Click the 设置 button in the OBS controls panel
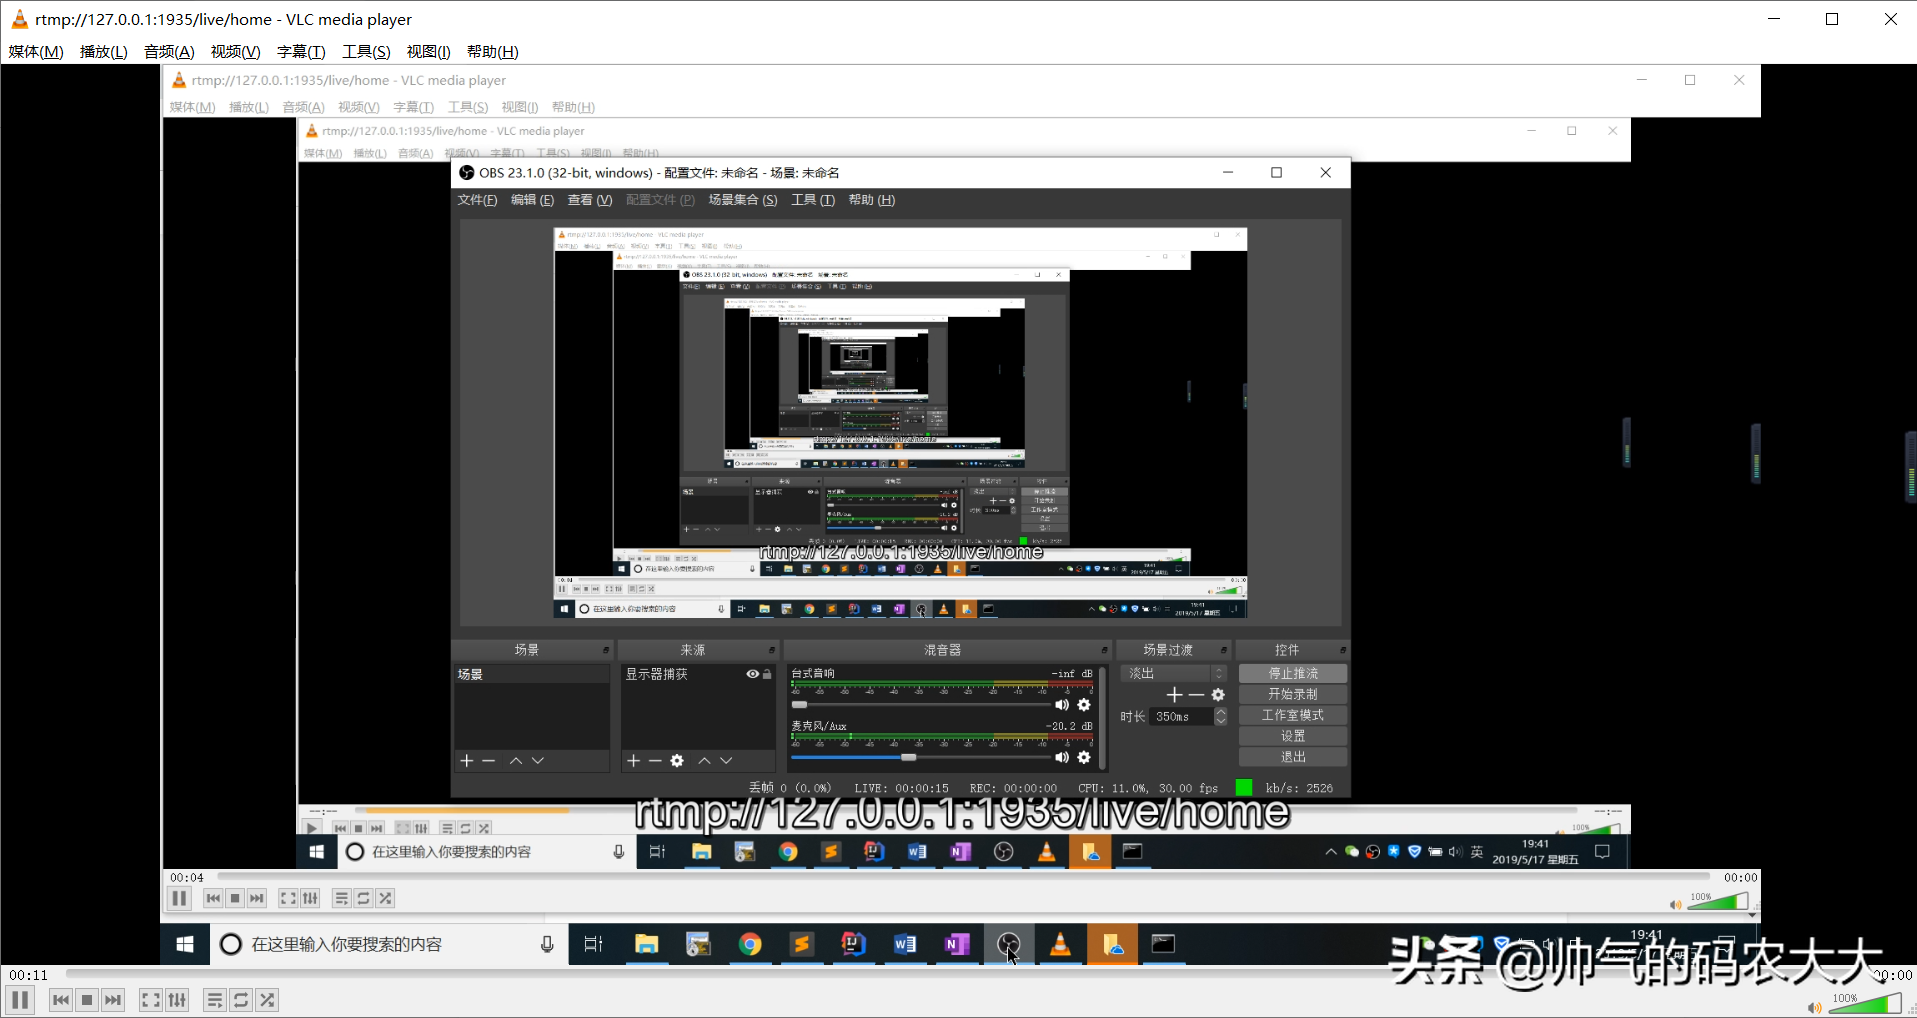This screenshot has height=1018, width=1917. pos(1293,736)
